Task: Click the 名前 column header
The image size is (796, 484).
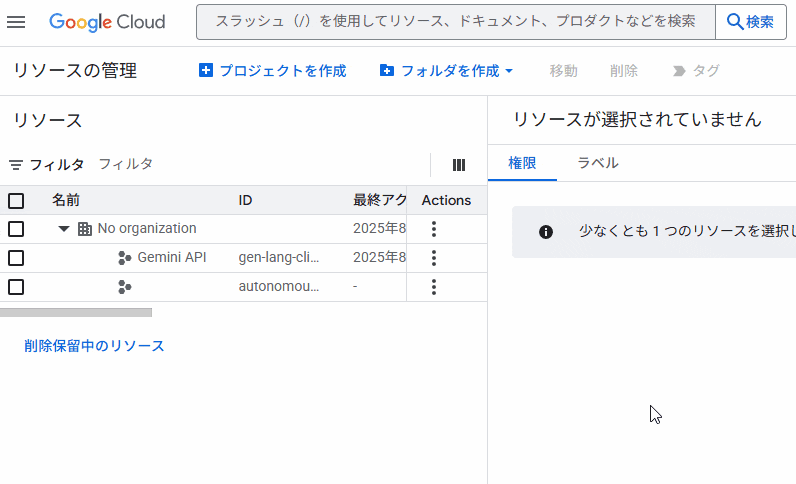Action: (x=66, y=200)
